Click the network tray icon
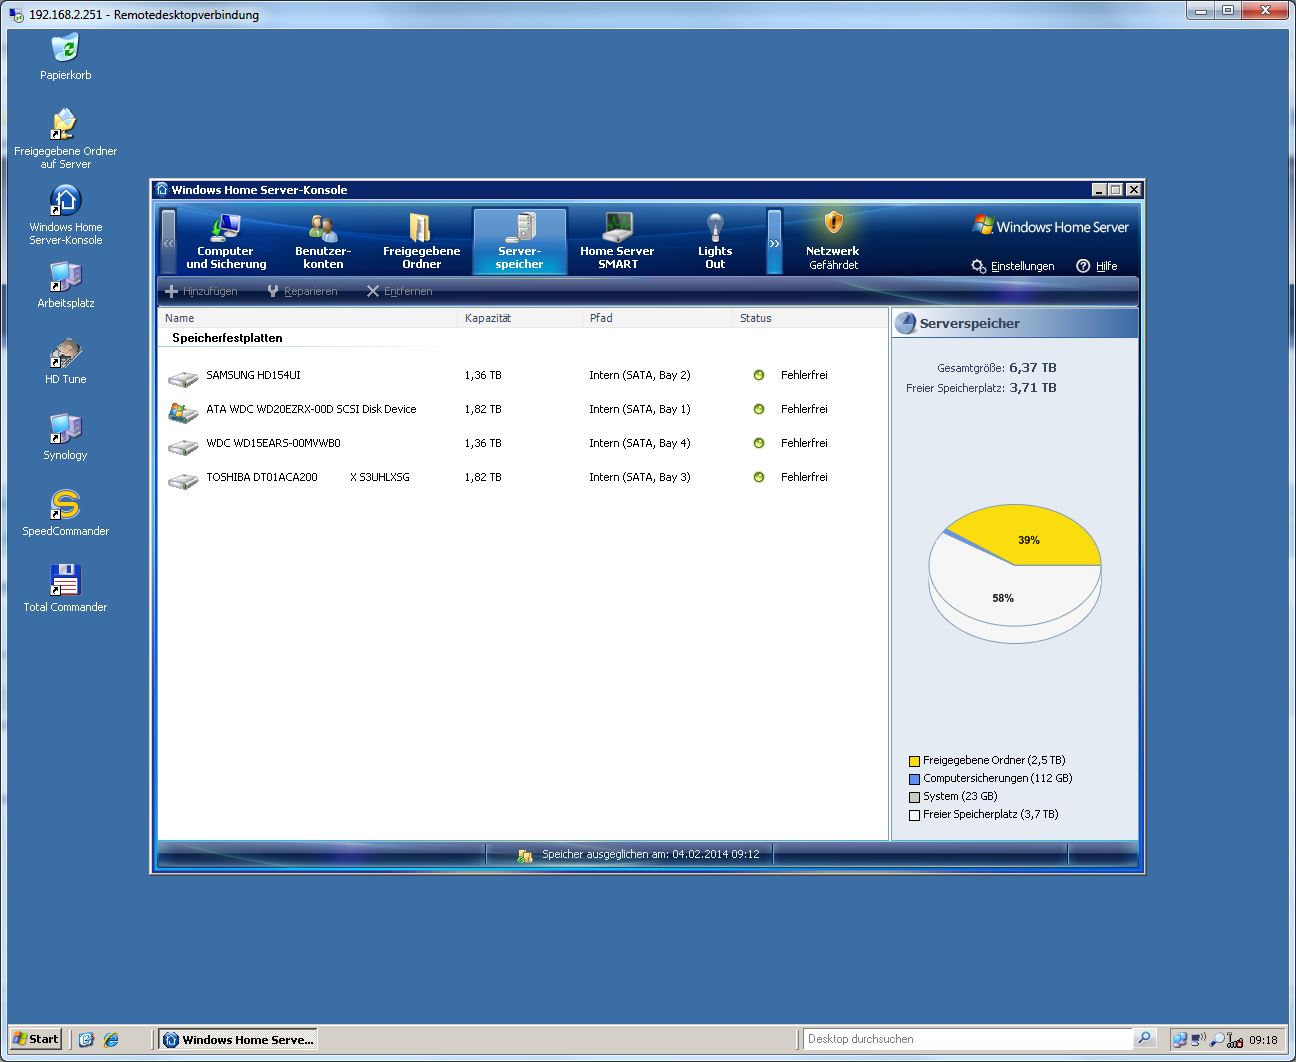Image resolution: width=1296 pixels, height=1062 pixels. pos(1181,1040)
